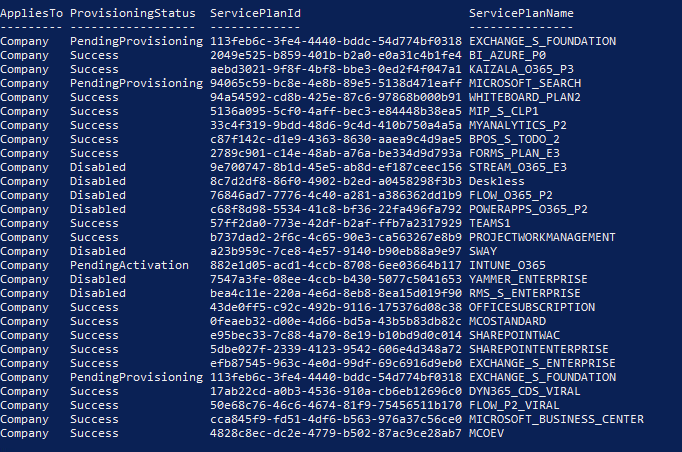This screenshot has width=682, height=452.
Task: Click the WHITEBOARD_PLAN2 entry
Action: point(525,97)
